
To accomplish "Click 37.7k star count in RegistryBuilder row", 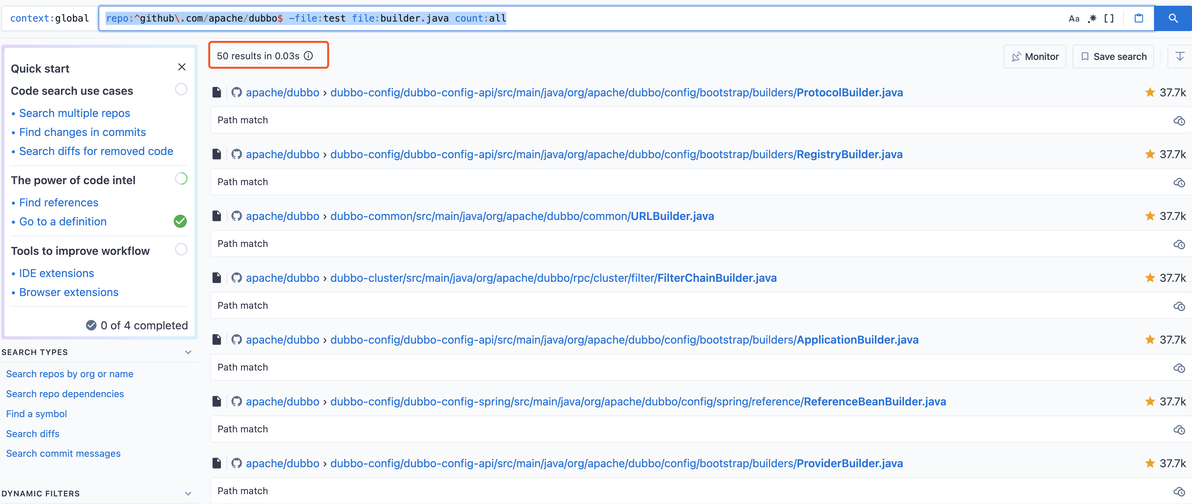I will [1172, 154].
